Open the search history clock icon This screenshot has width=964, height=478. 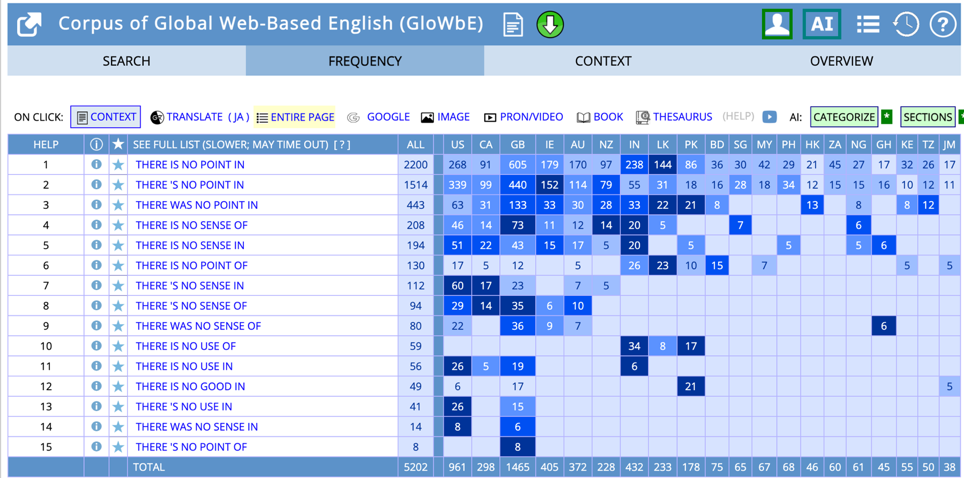click(x=905, y=25)
